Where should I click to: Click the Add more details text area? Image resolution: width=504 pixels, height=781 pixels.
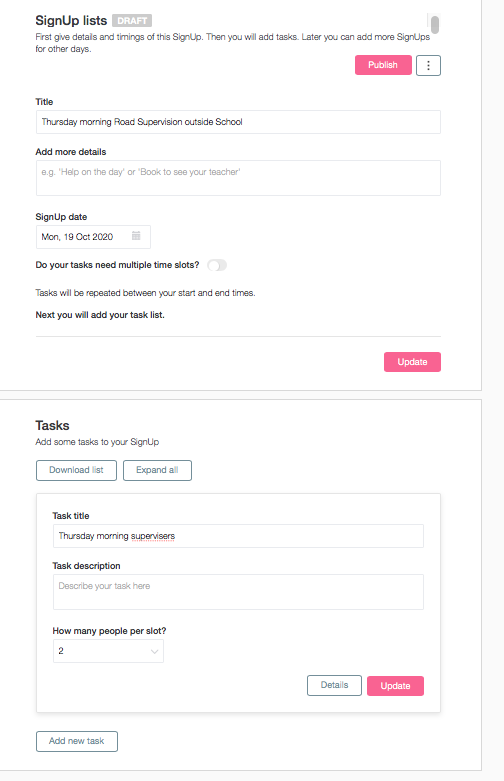pos(238,178)
